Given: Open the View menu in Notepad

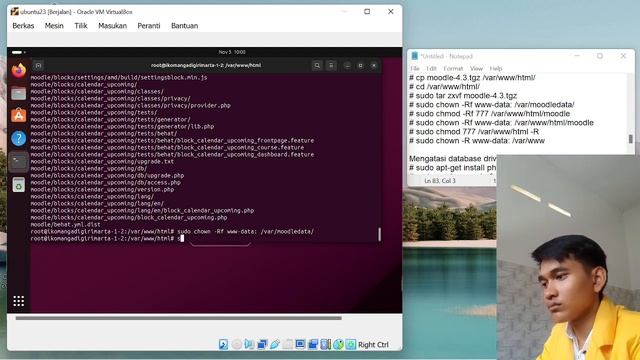Looking at the screenshot, I should click(x=476, y=69).
